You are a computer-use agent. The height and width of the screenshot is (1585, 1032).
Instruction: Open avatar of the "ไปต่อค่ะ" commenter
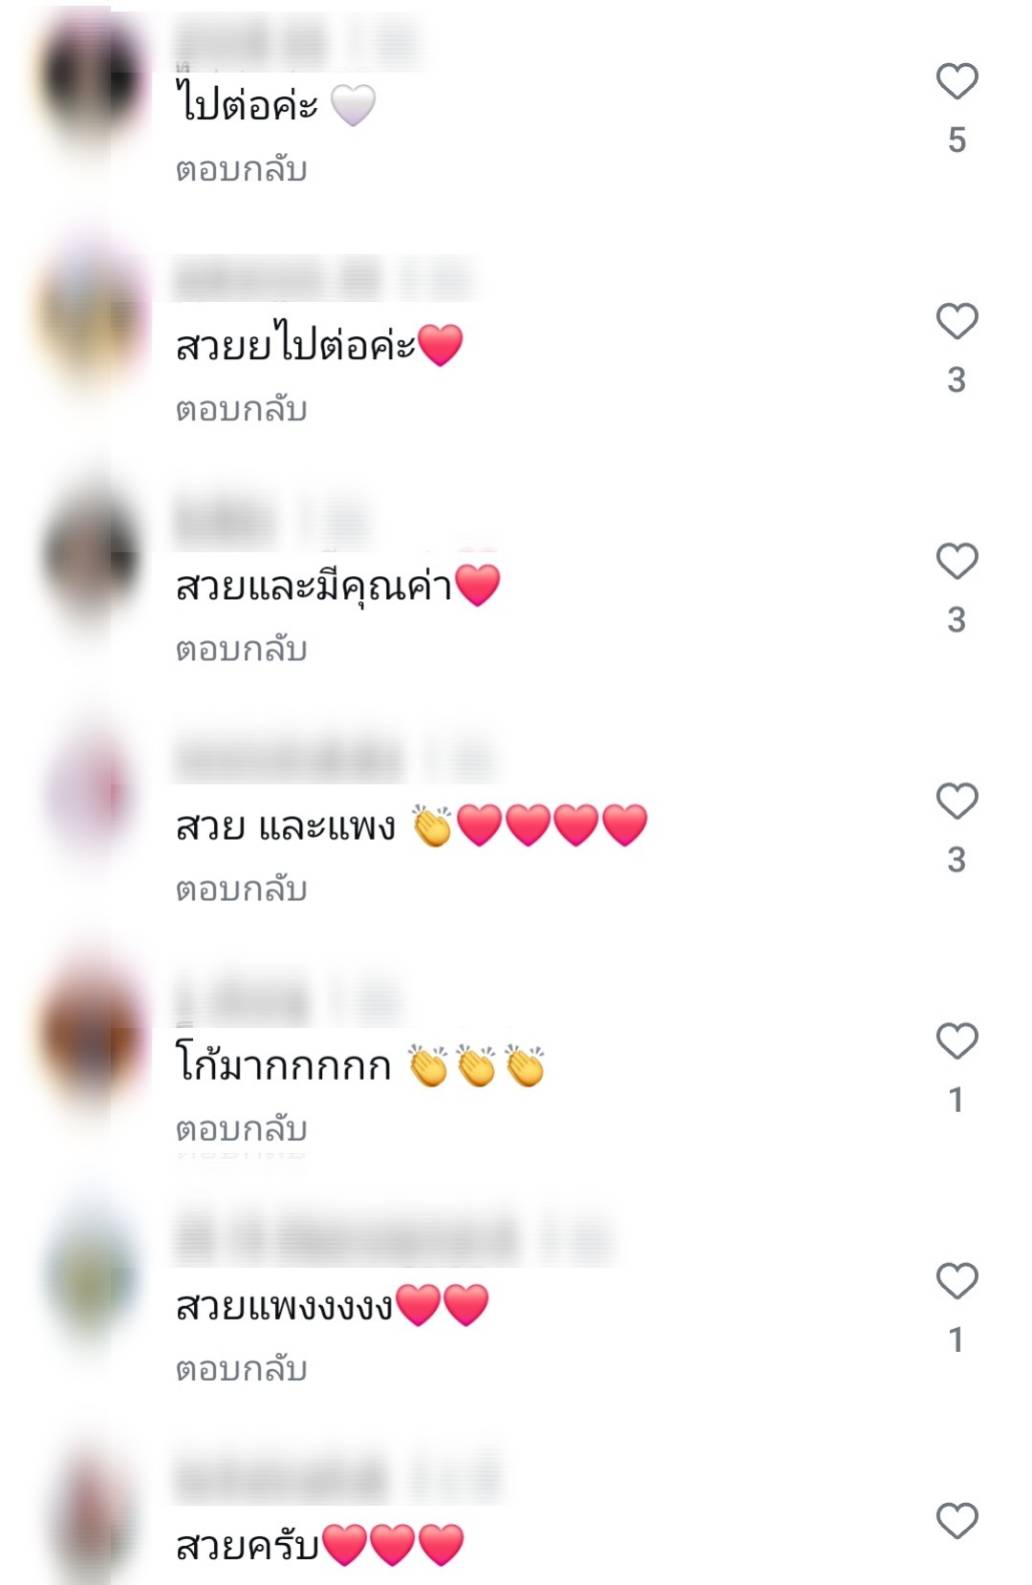click(x=91, y=77)
